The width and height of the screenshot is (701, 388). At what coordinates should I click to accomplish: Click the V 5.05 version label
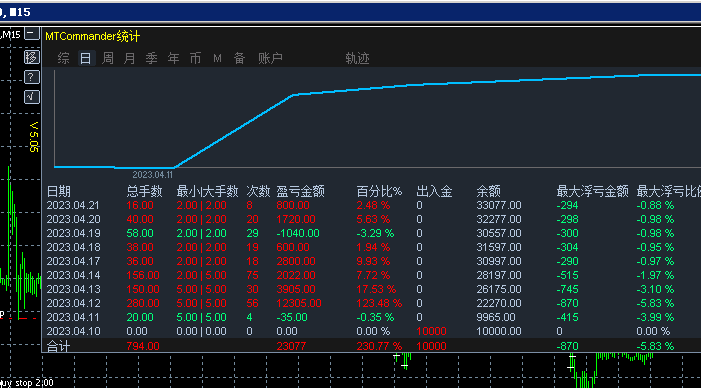pyautogui.click(x=34, y=137)
